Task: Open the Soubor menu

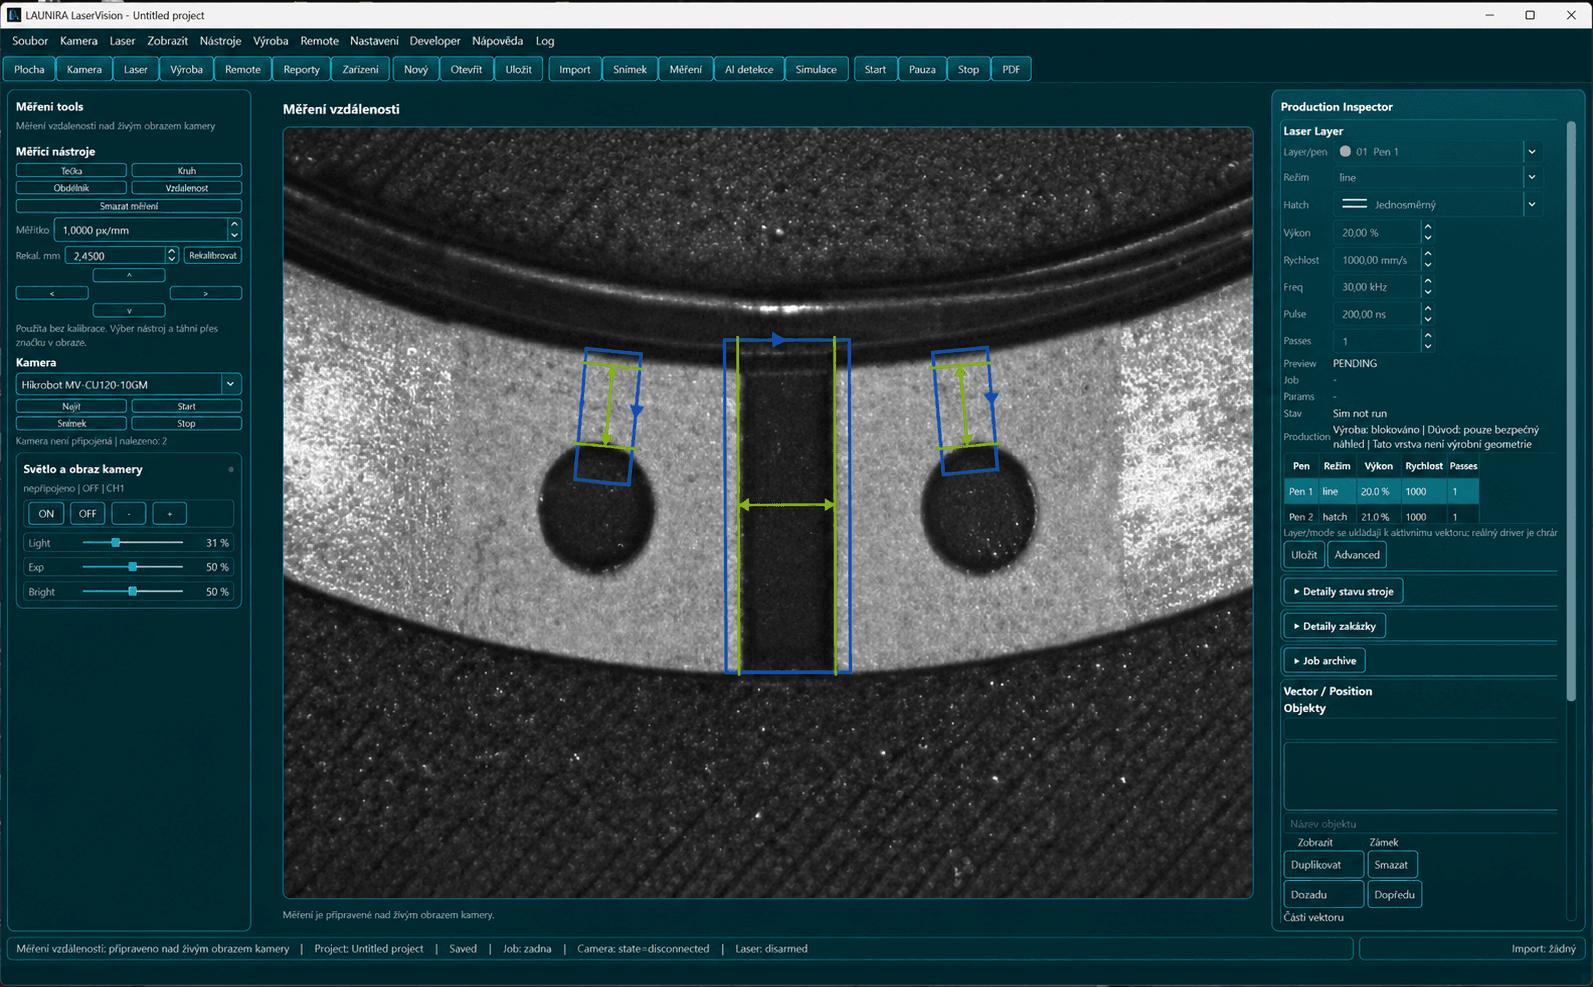Action: click(x=30, y=41)
